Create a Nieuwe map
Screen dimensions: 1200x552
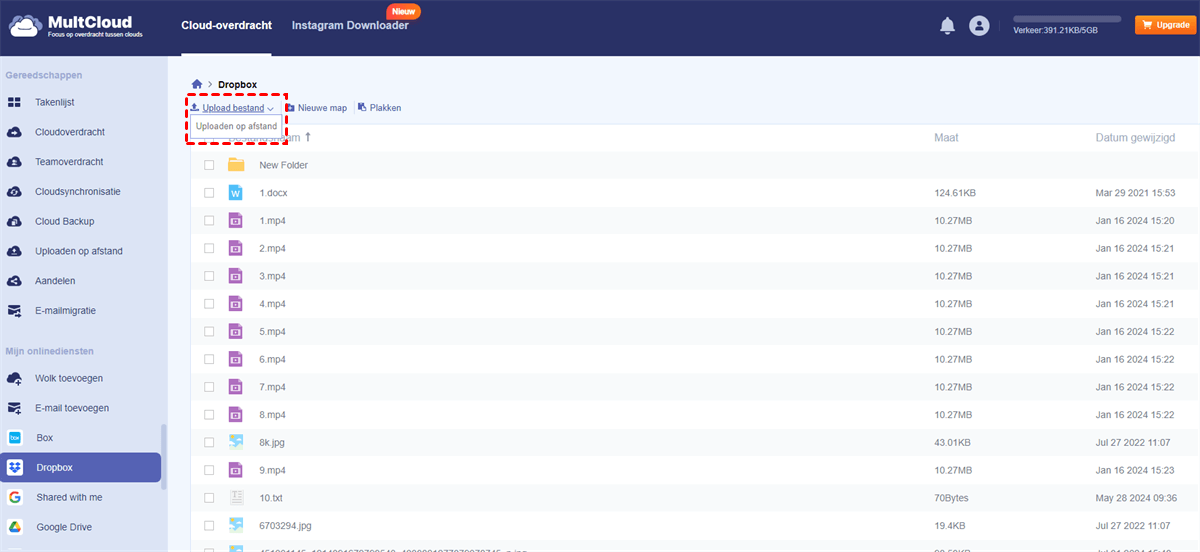point(316,108)
